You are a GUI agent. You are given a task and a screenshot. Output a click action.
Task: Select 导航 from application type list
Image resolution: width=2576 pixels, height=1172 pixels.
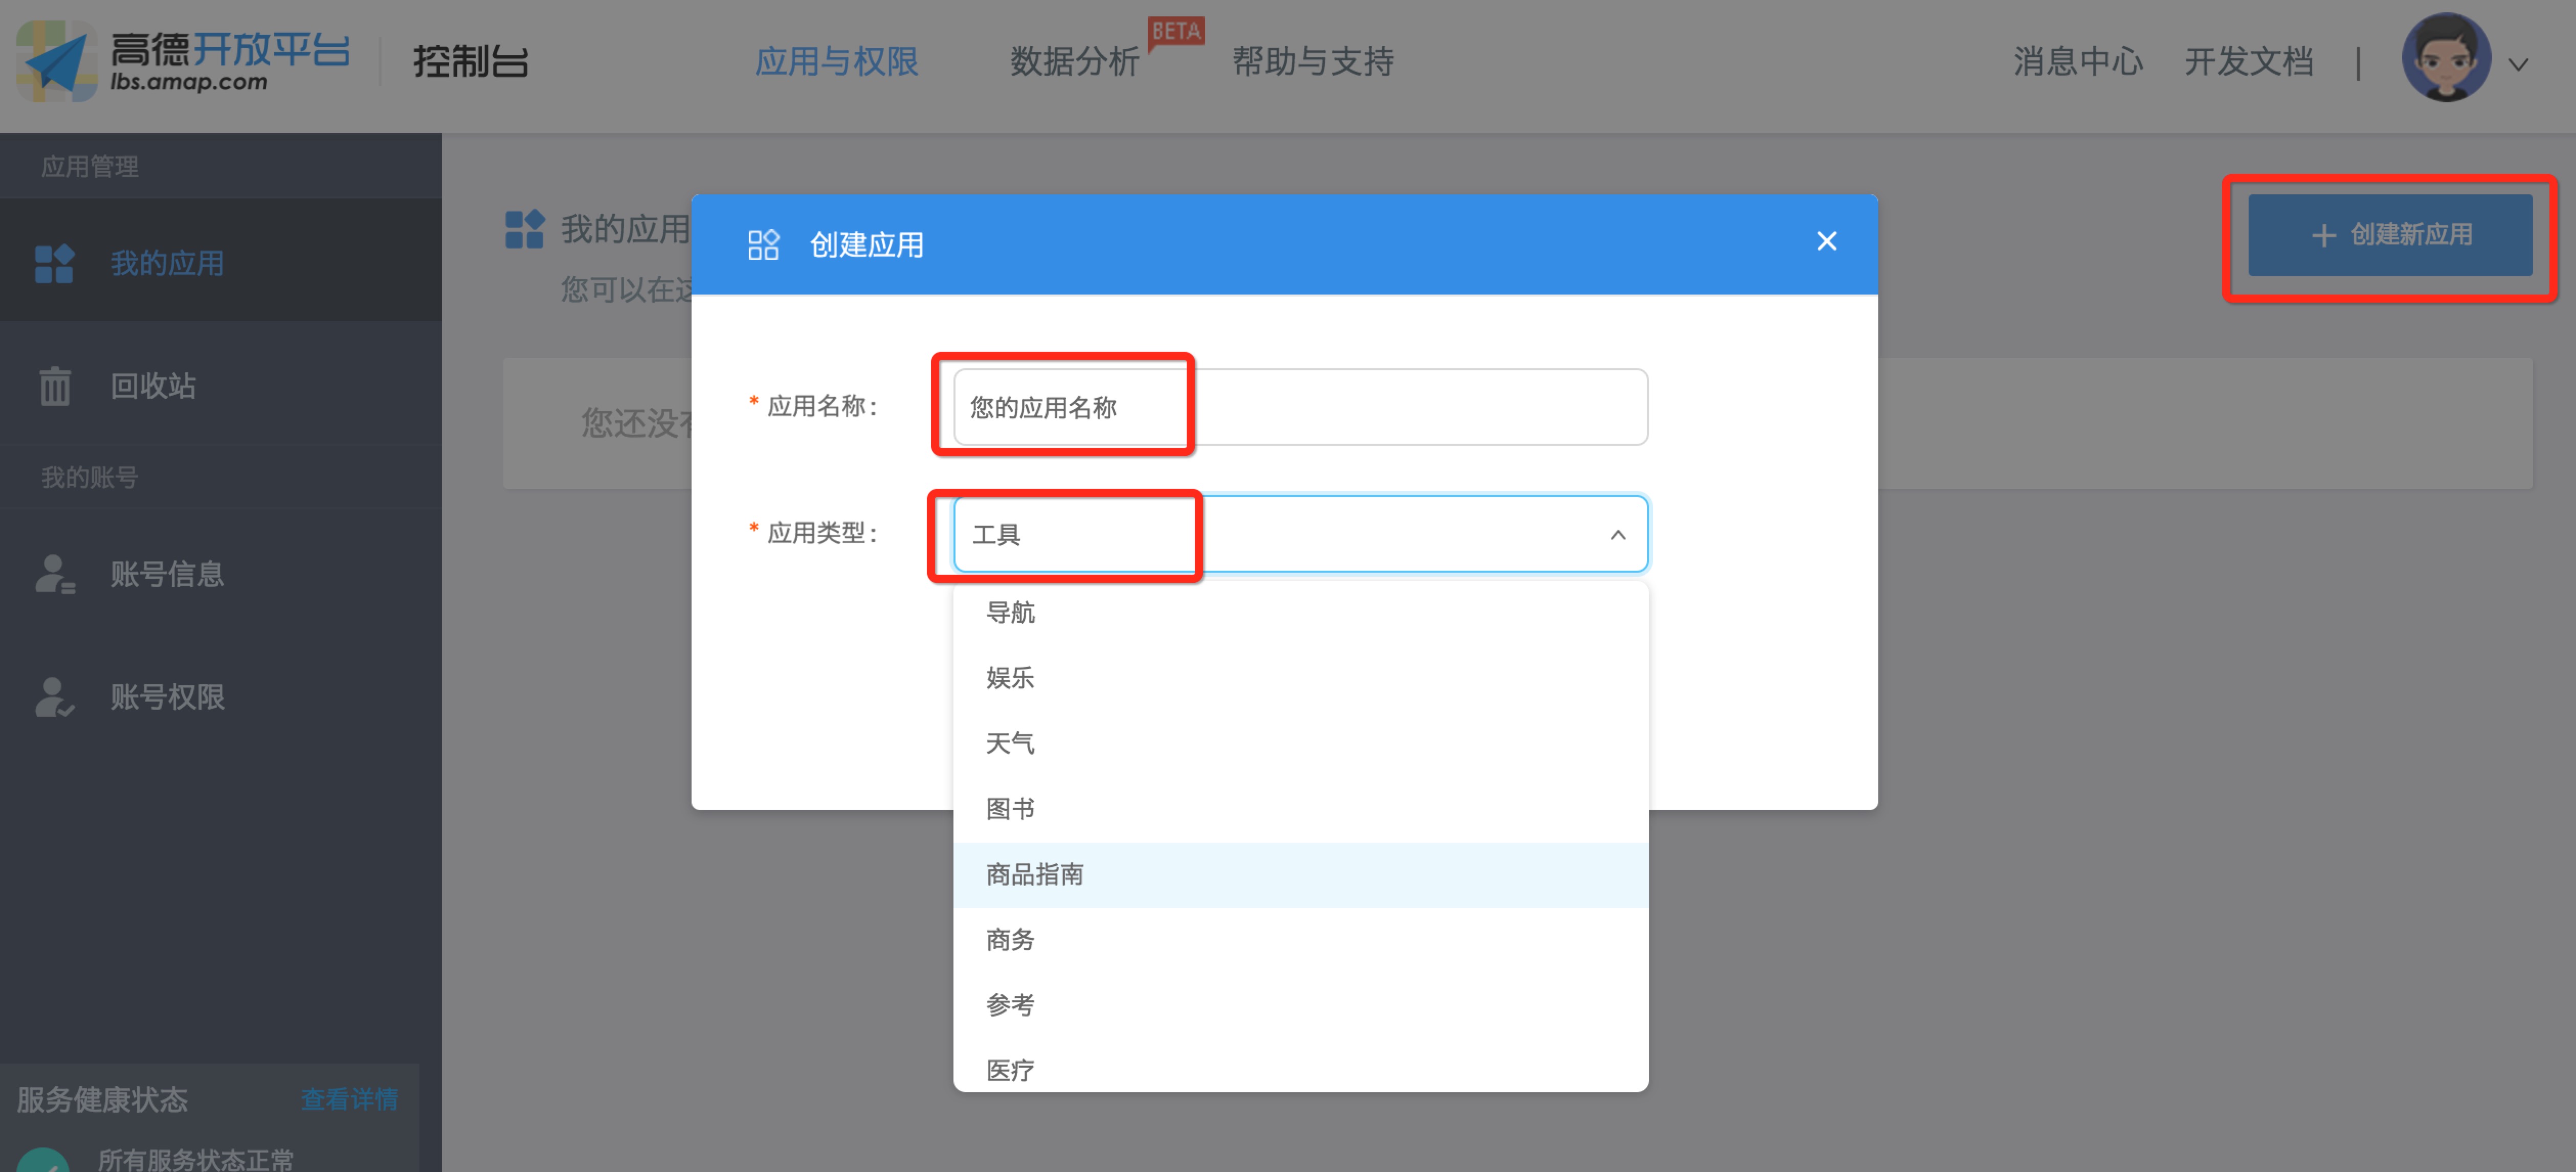coord(1010,612)
